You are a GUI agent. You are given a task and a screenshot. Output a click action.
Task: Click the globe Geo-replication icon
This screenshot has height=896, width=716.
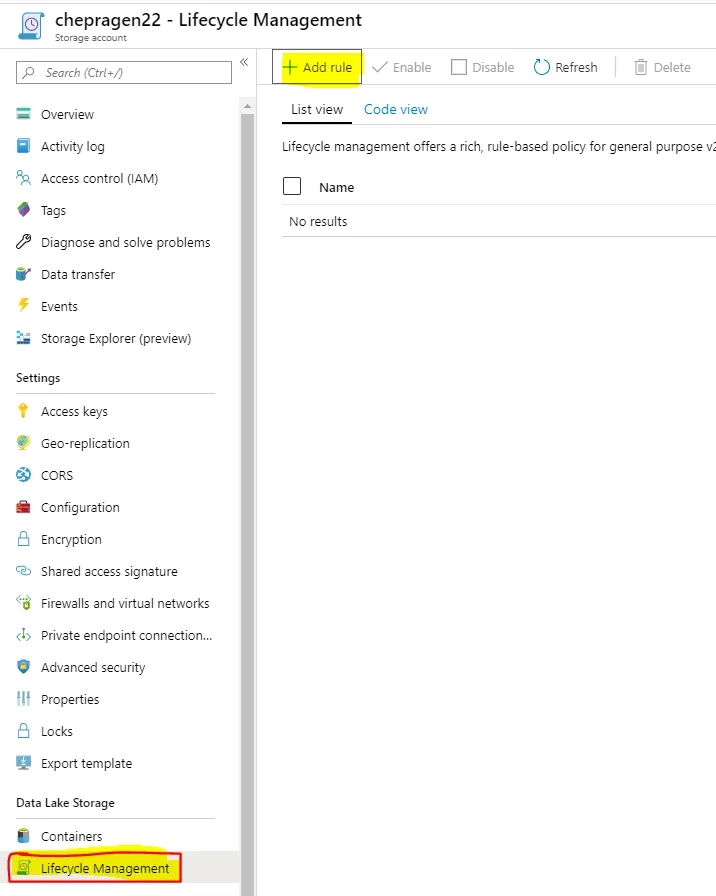tap(23, 442)
